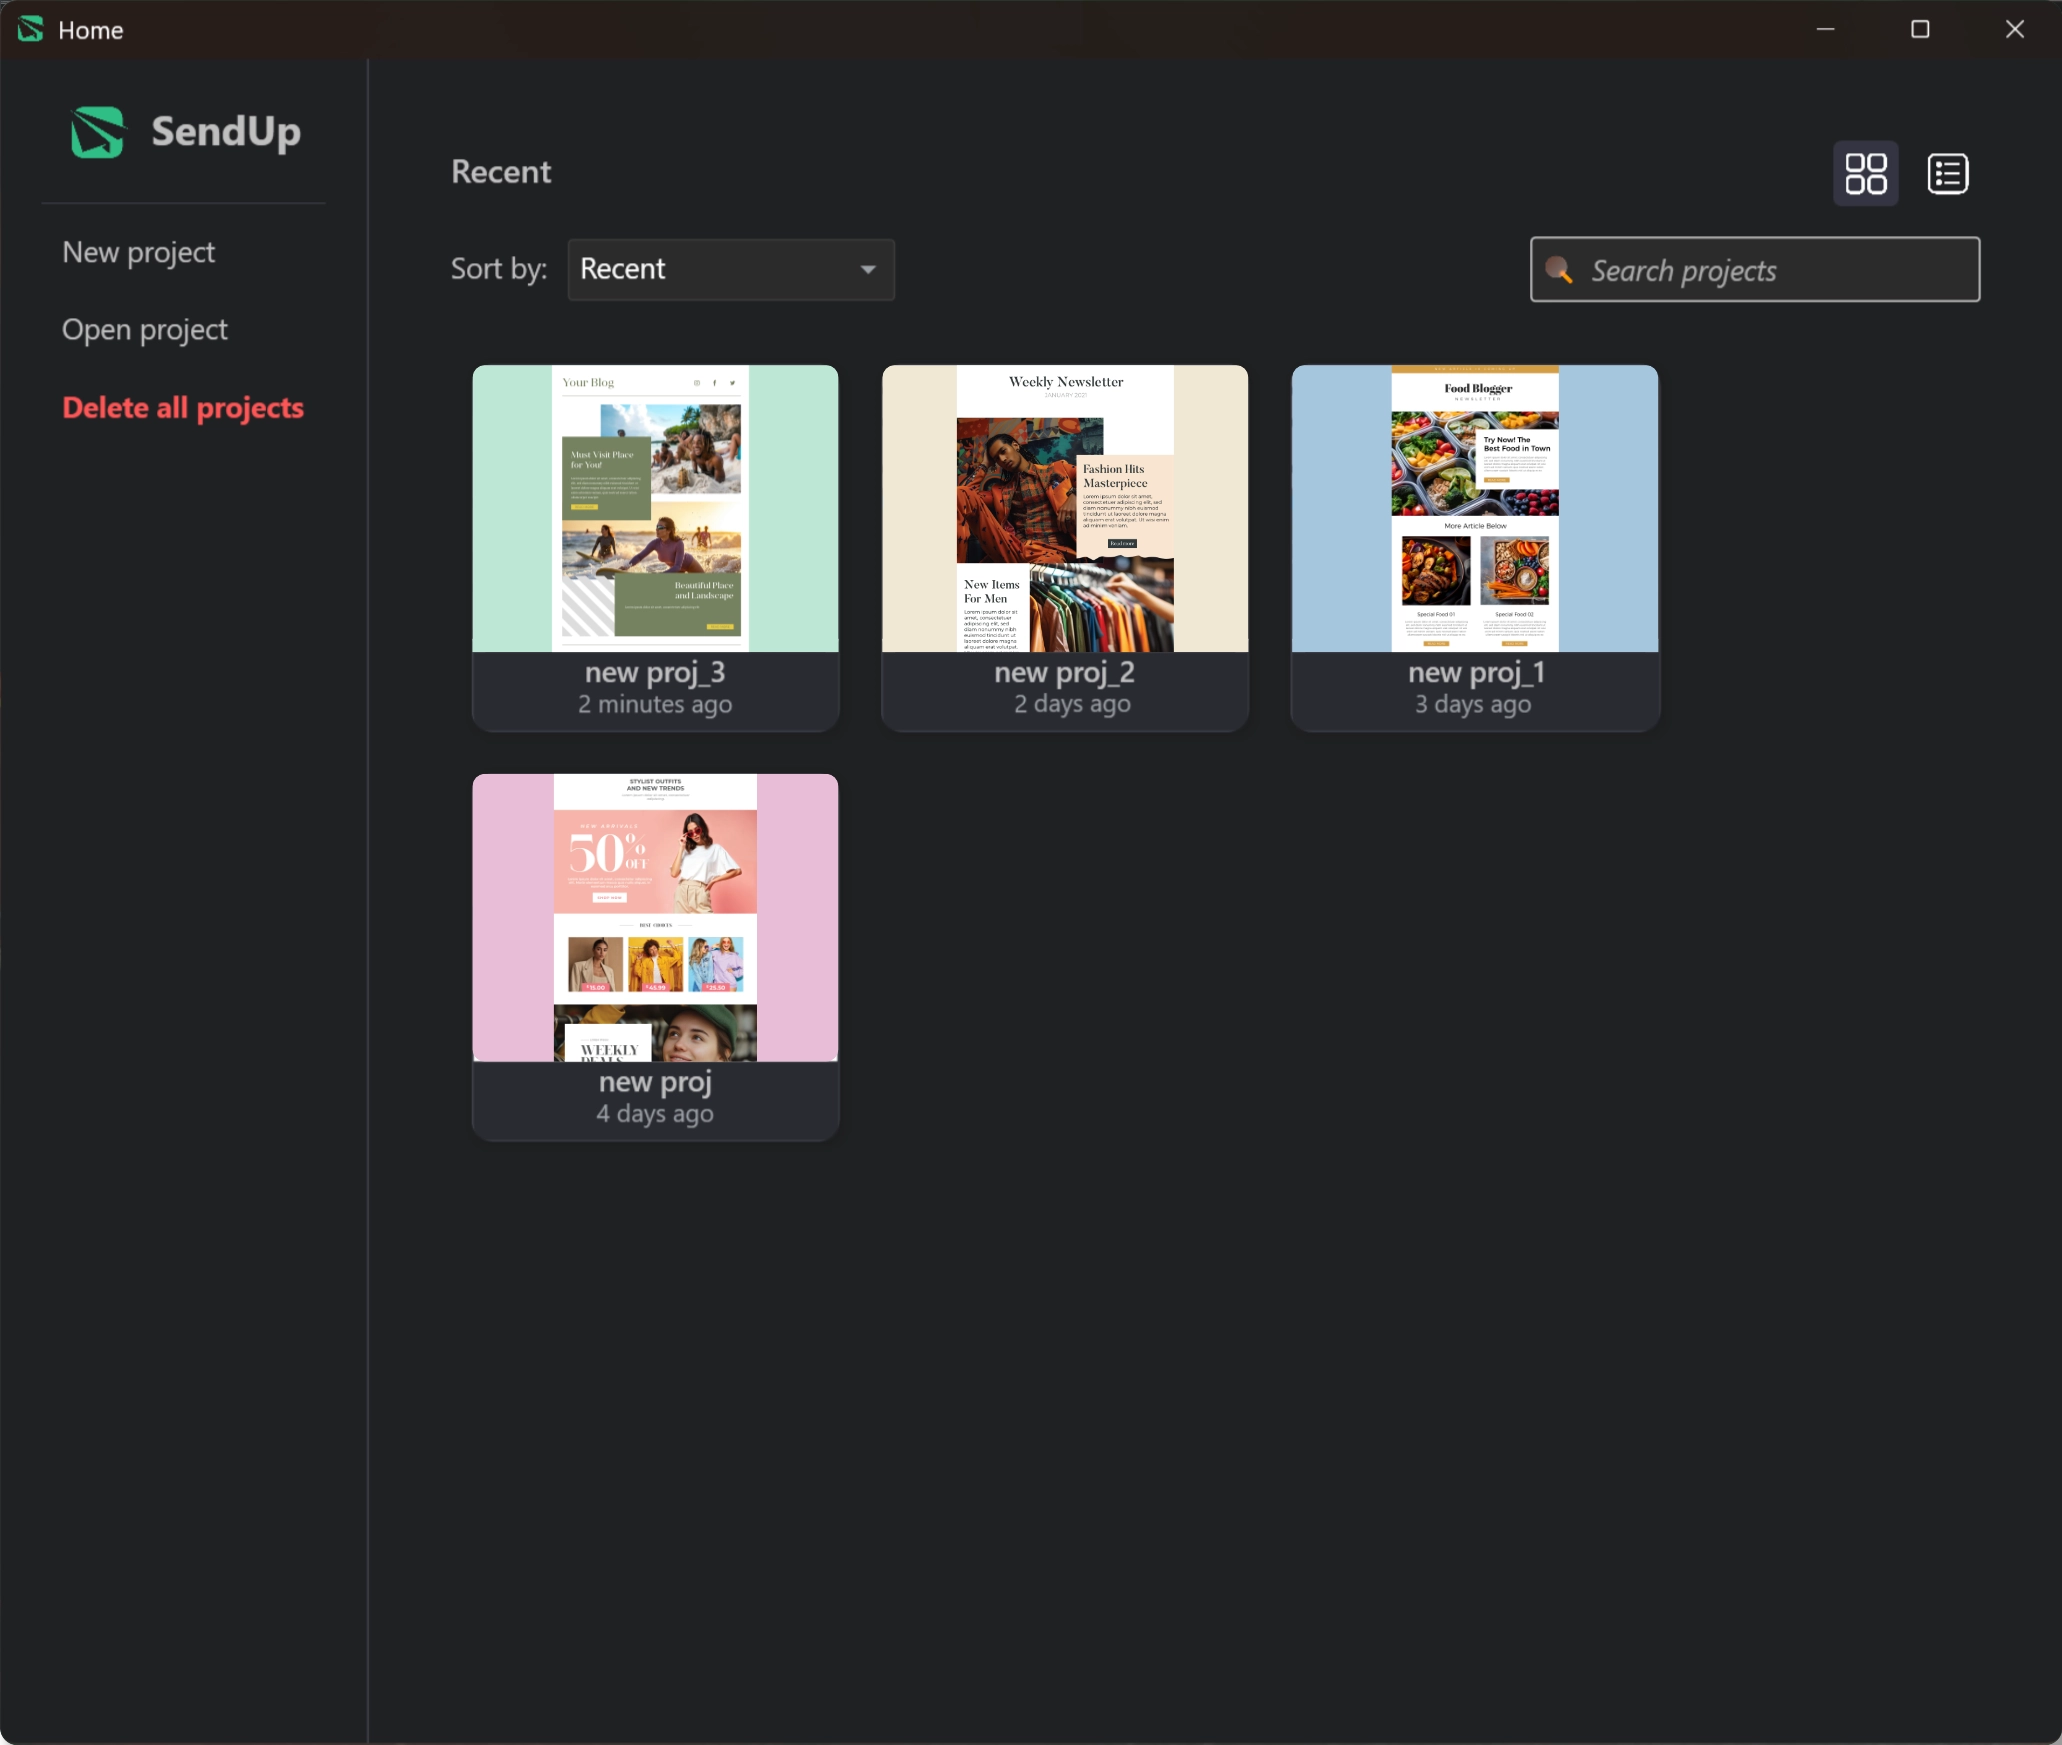
Task: Open the Sort by Recent dropdown
Action: tap(731, 269)
